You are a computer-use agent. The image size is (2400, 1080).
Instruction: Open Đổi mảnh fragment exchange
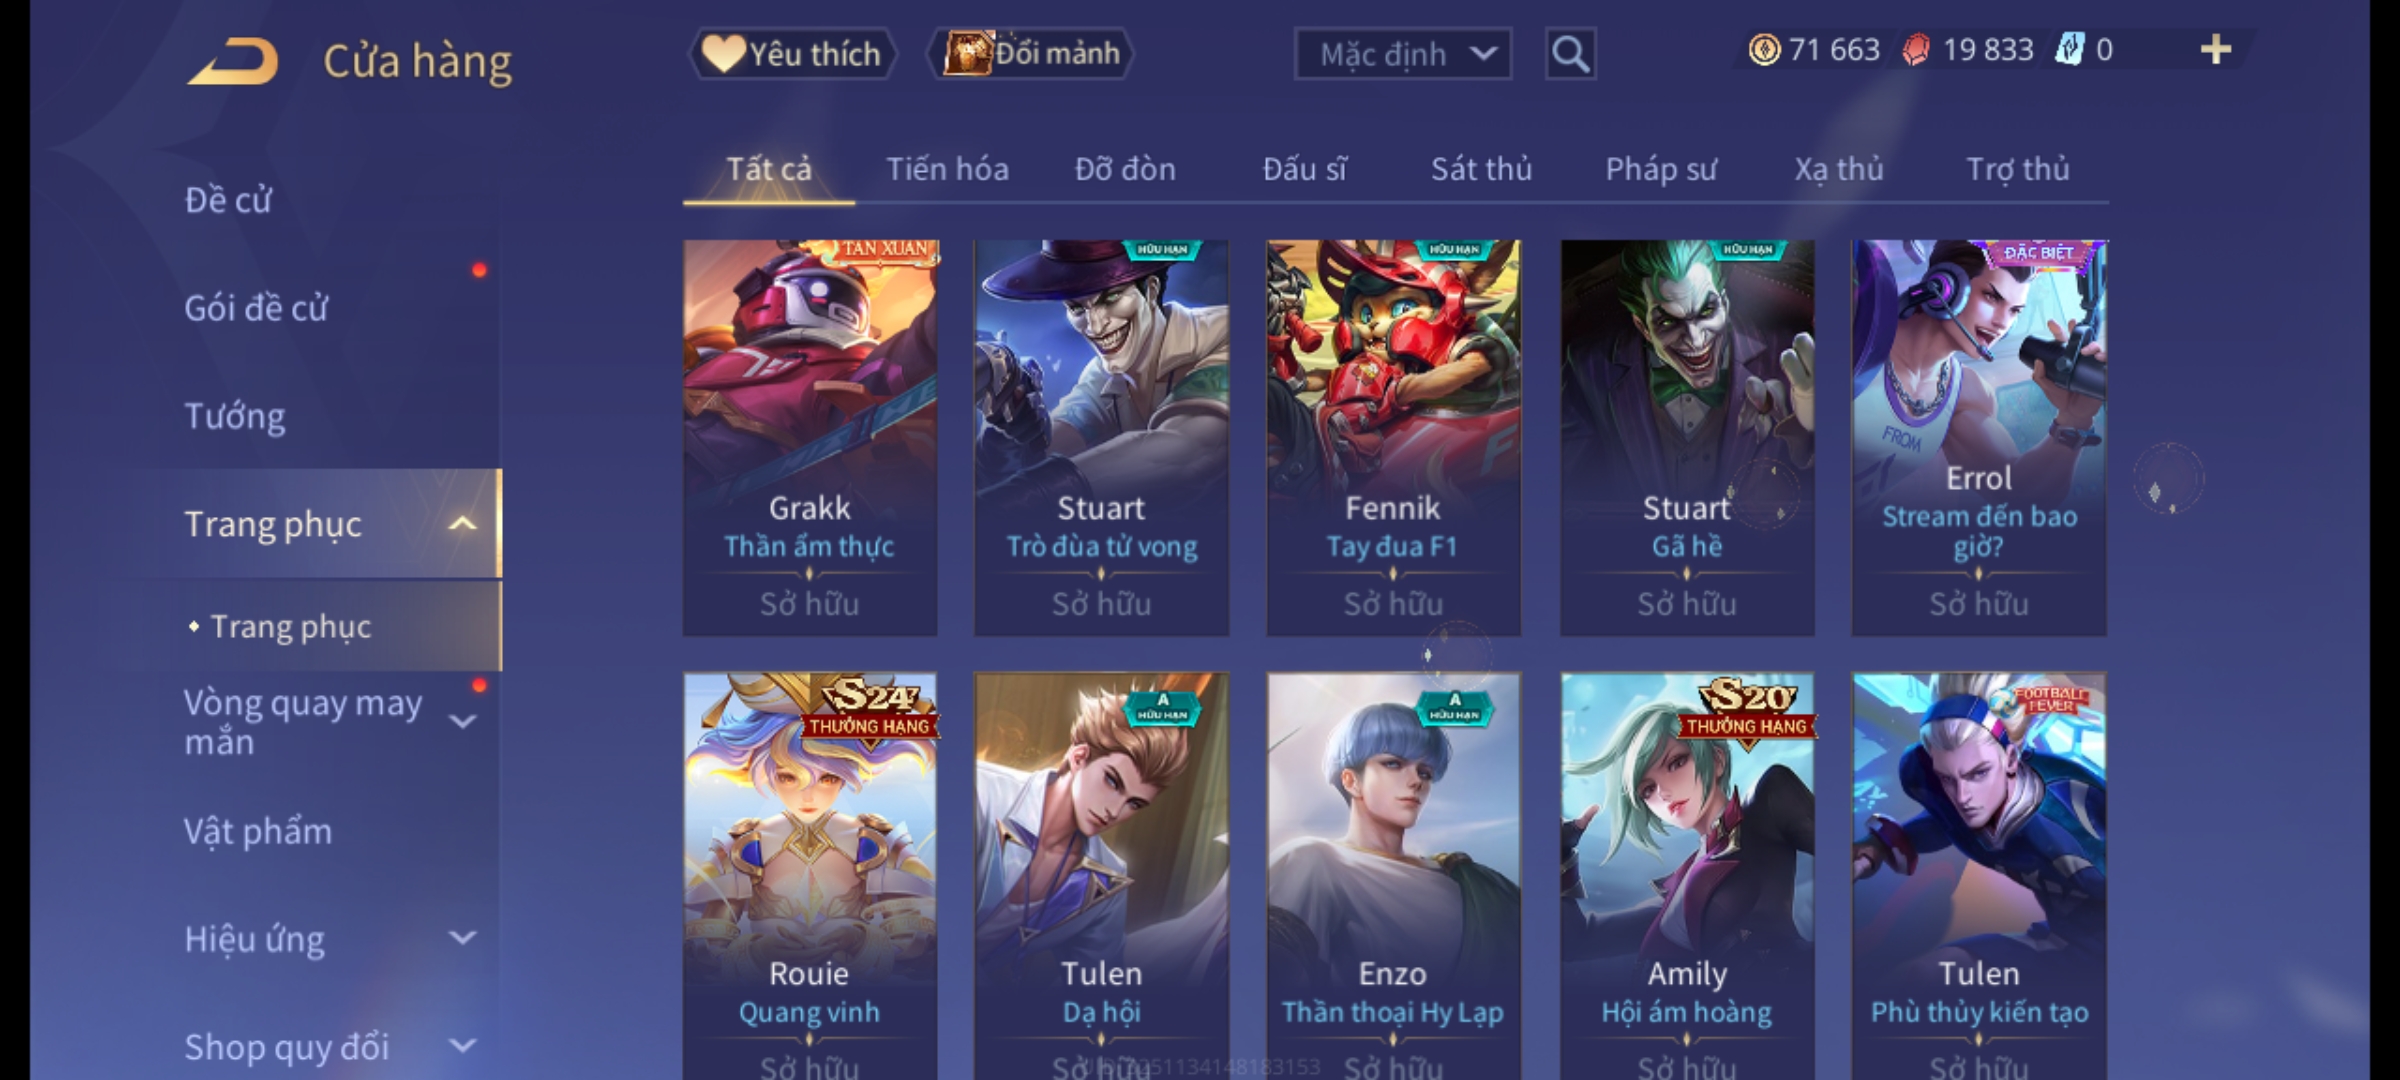coord(1031,53)
